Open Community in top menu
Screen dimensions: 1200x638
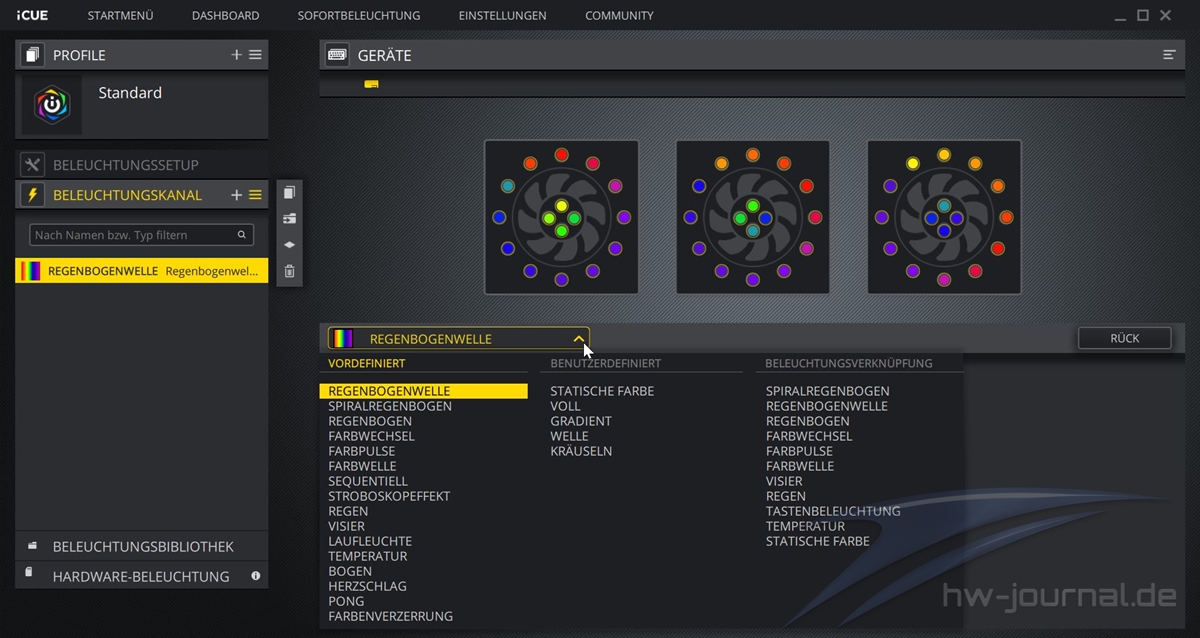click(619, 15)
